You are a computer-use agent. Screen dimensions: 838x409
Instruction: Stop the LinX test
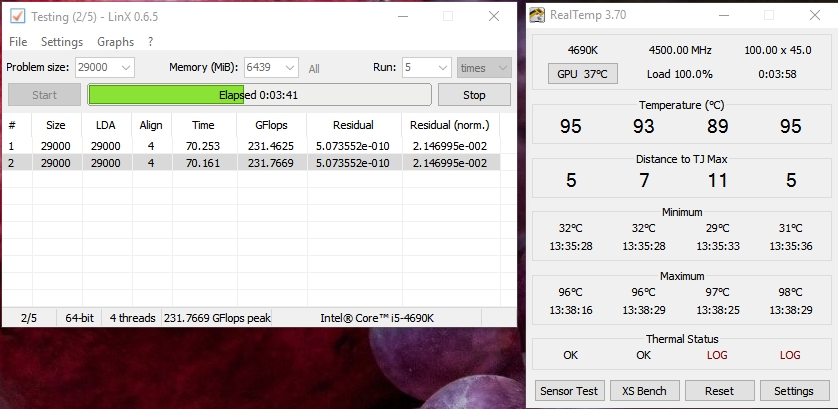point(474,95)
